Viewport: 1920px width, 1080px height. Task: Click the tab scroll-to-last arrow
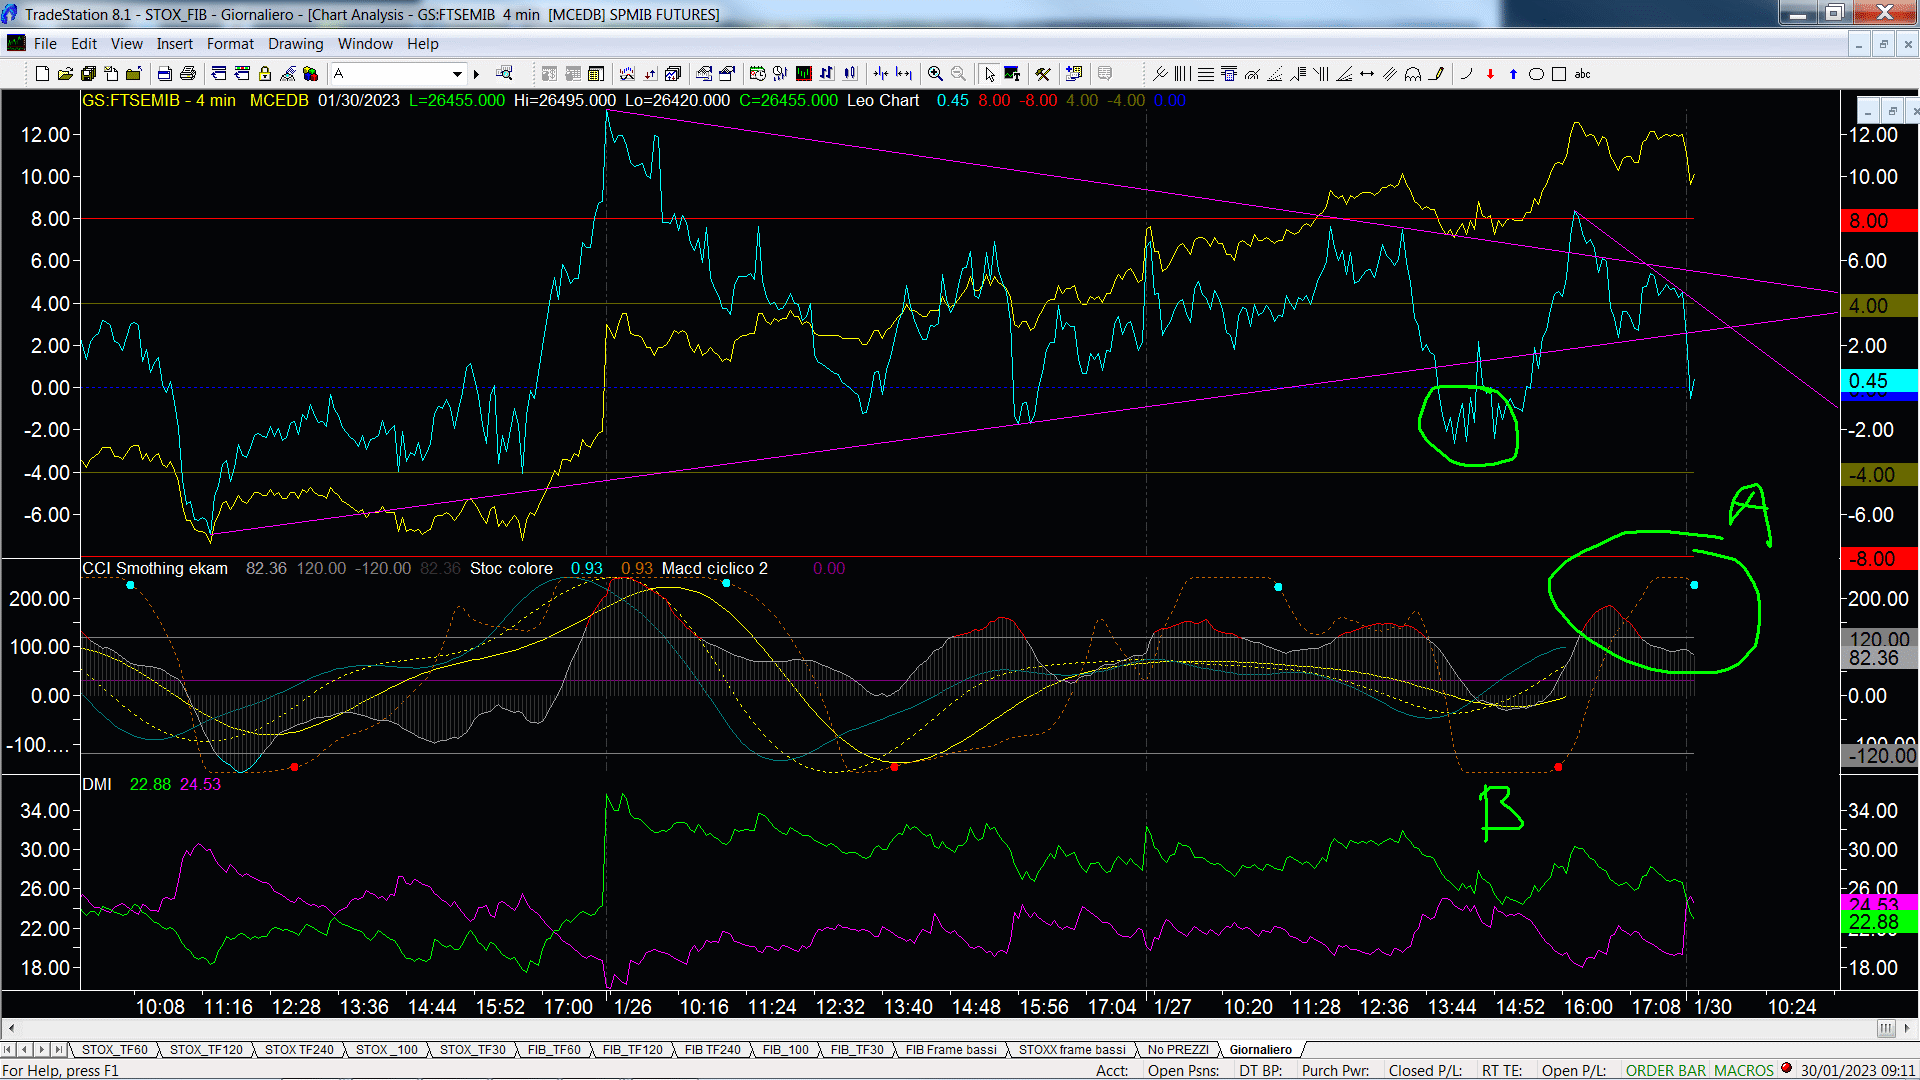point(58,1050)
